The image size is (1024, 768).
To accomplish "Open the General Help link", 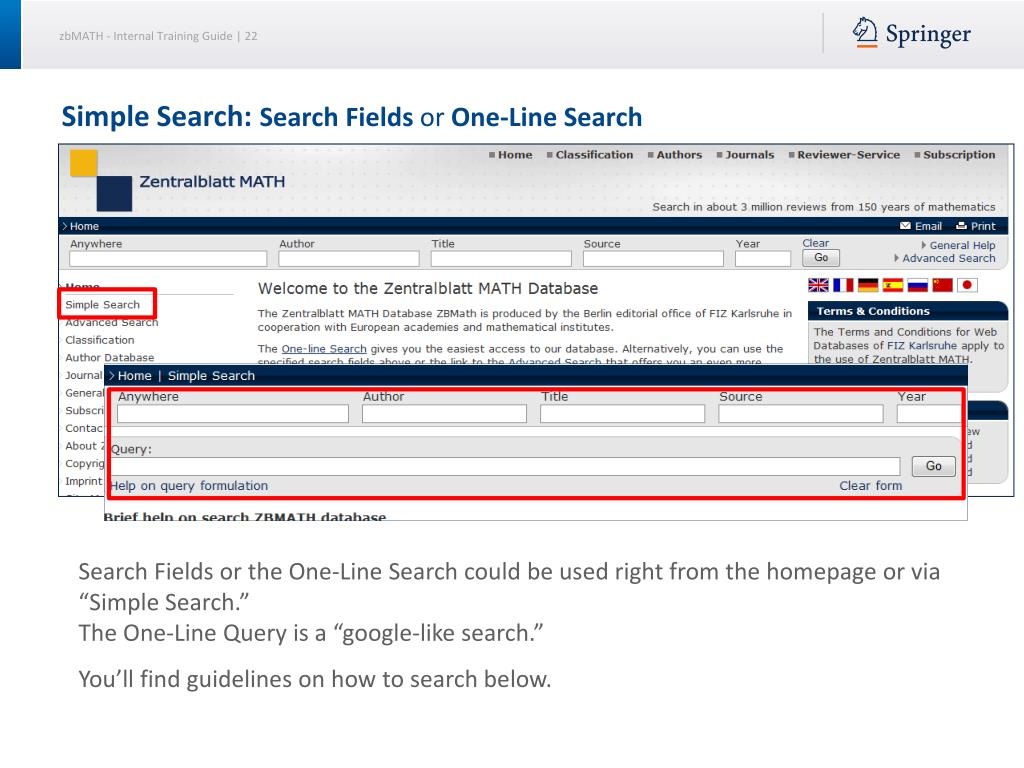I will (962, 246).
